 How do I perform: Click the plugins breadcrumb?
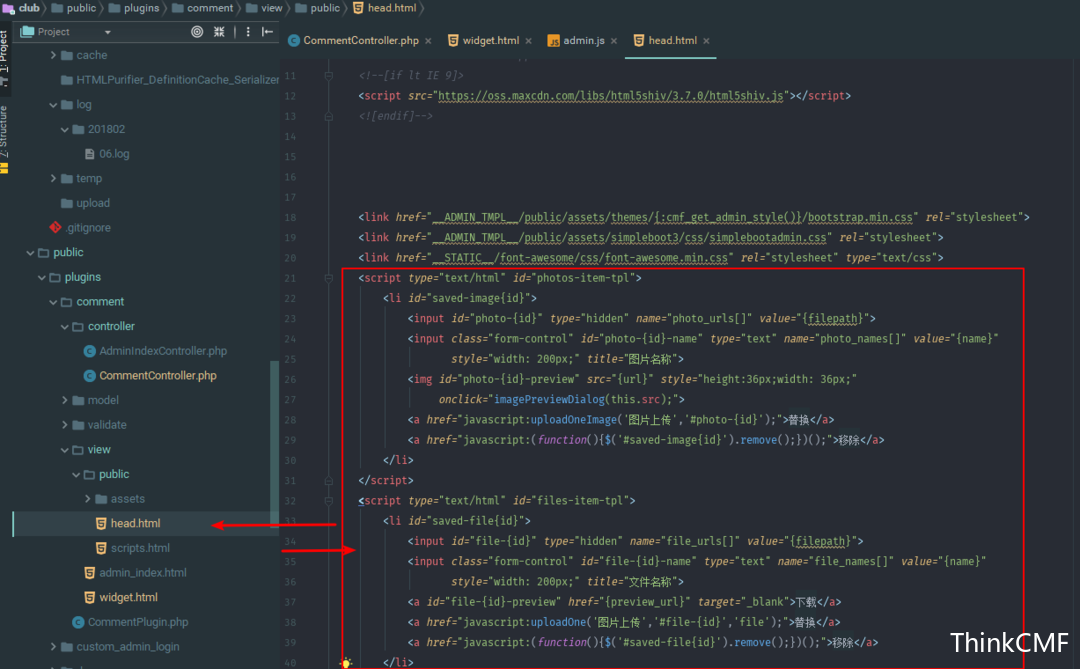coord(134,8)
